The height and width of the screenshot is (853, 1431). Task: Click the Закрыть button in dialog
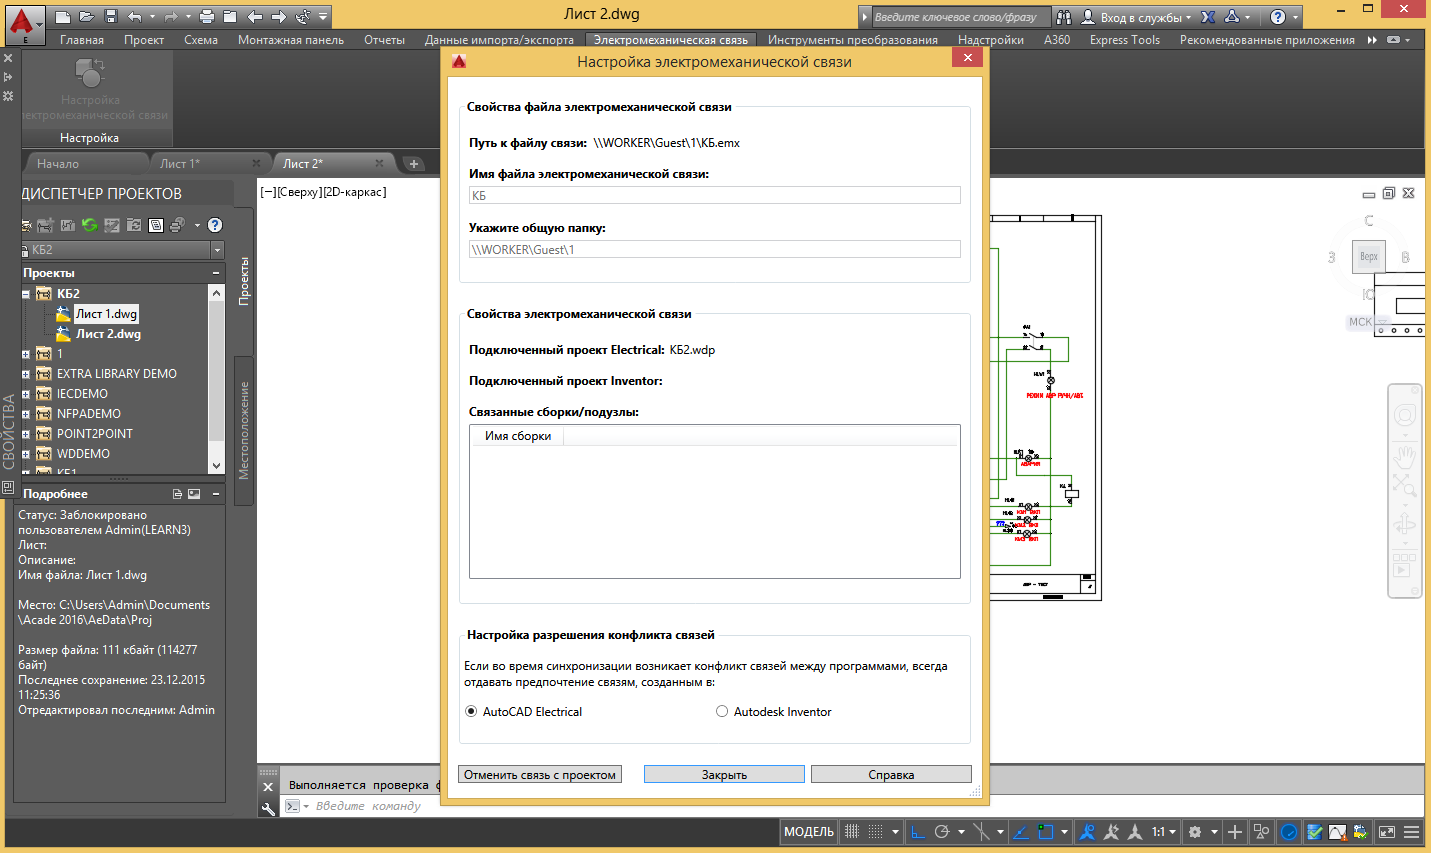click(x=724, y=775)
